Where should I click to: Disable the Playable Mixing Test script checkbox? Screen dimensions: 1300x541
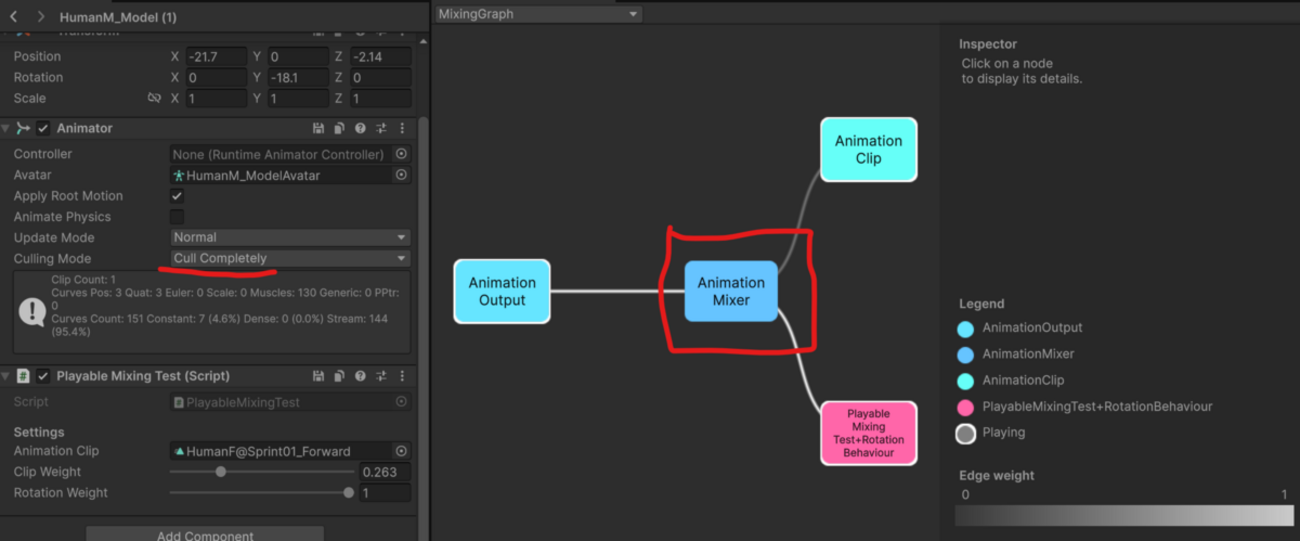(43, 376)
